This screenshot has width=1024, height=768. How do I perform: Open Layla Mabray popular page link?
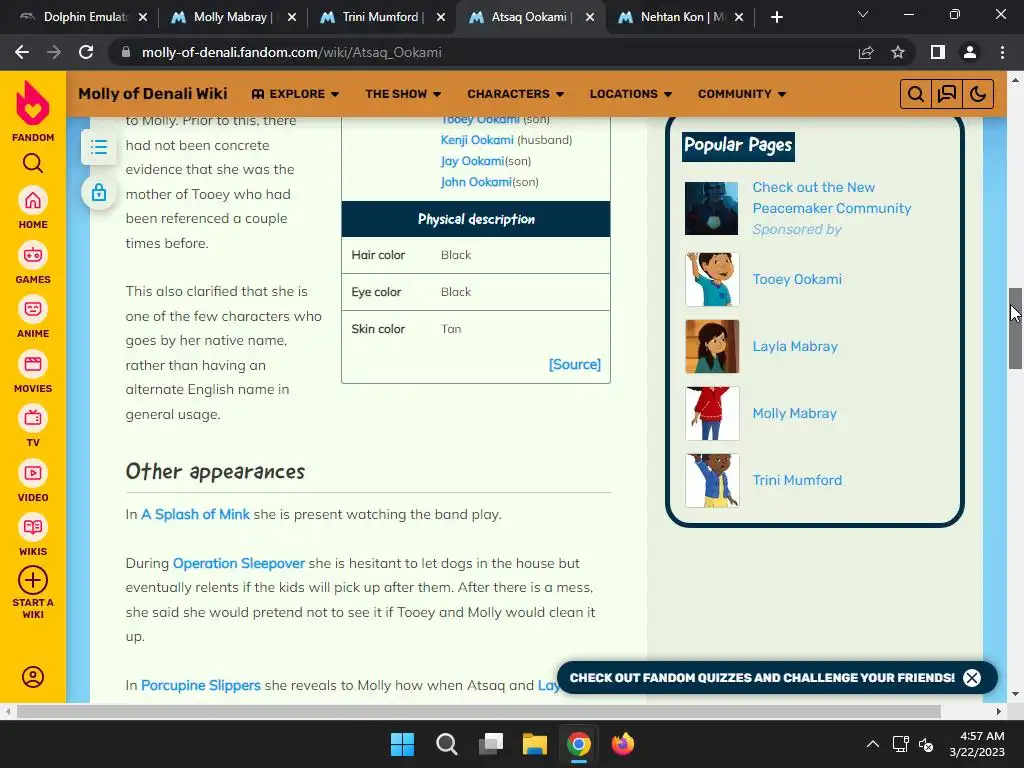795,346
